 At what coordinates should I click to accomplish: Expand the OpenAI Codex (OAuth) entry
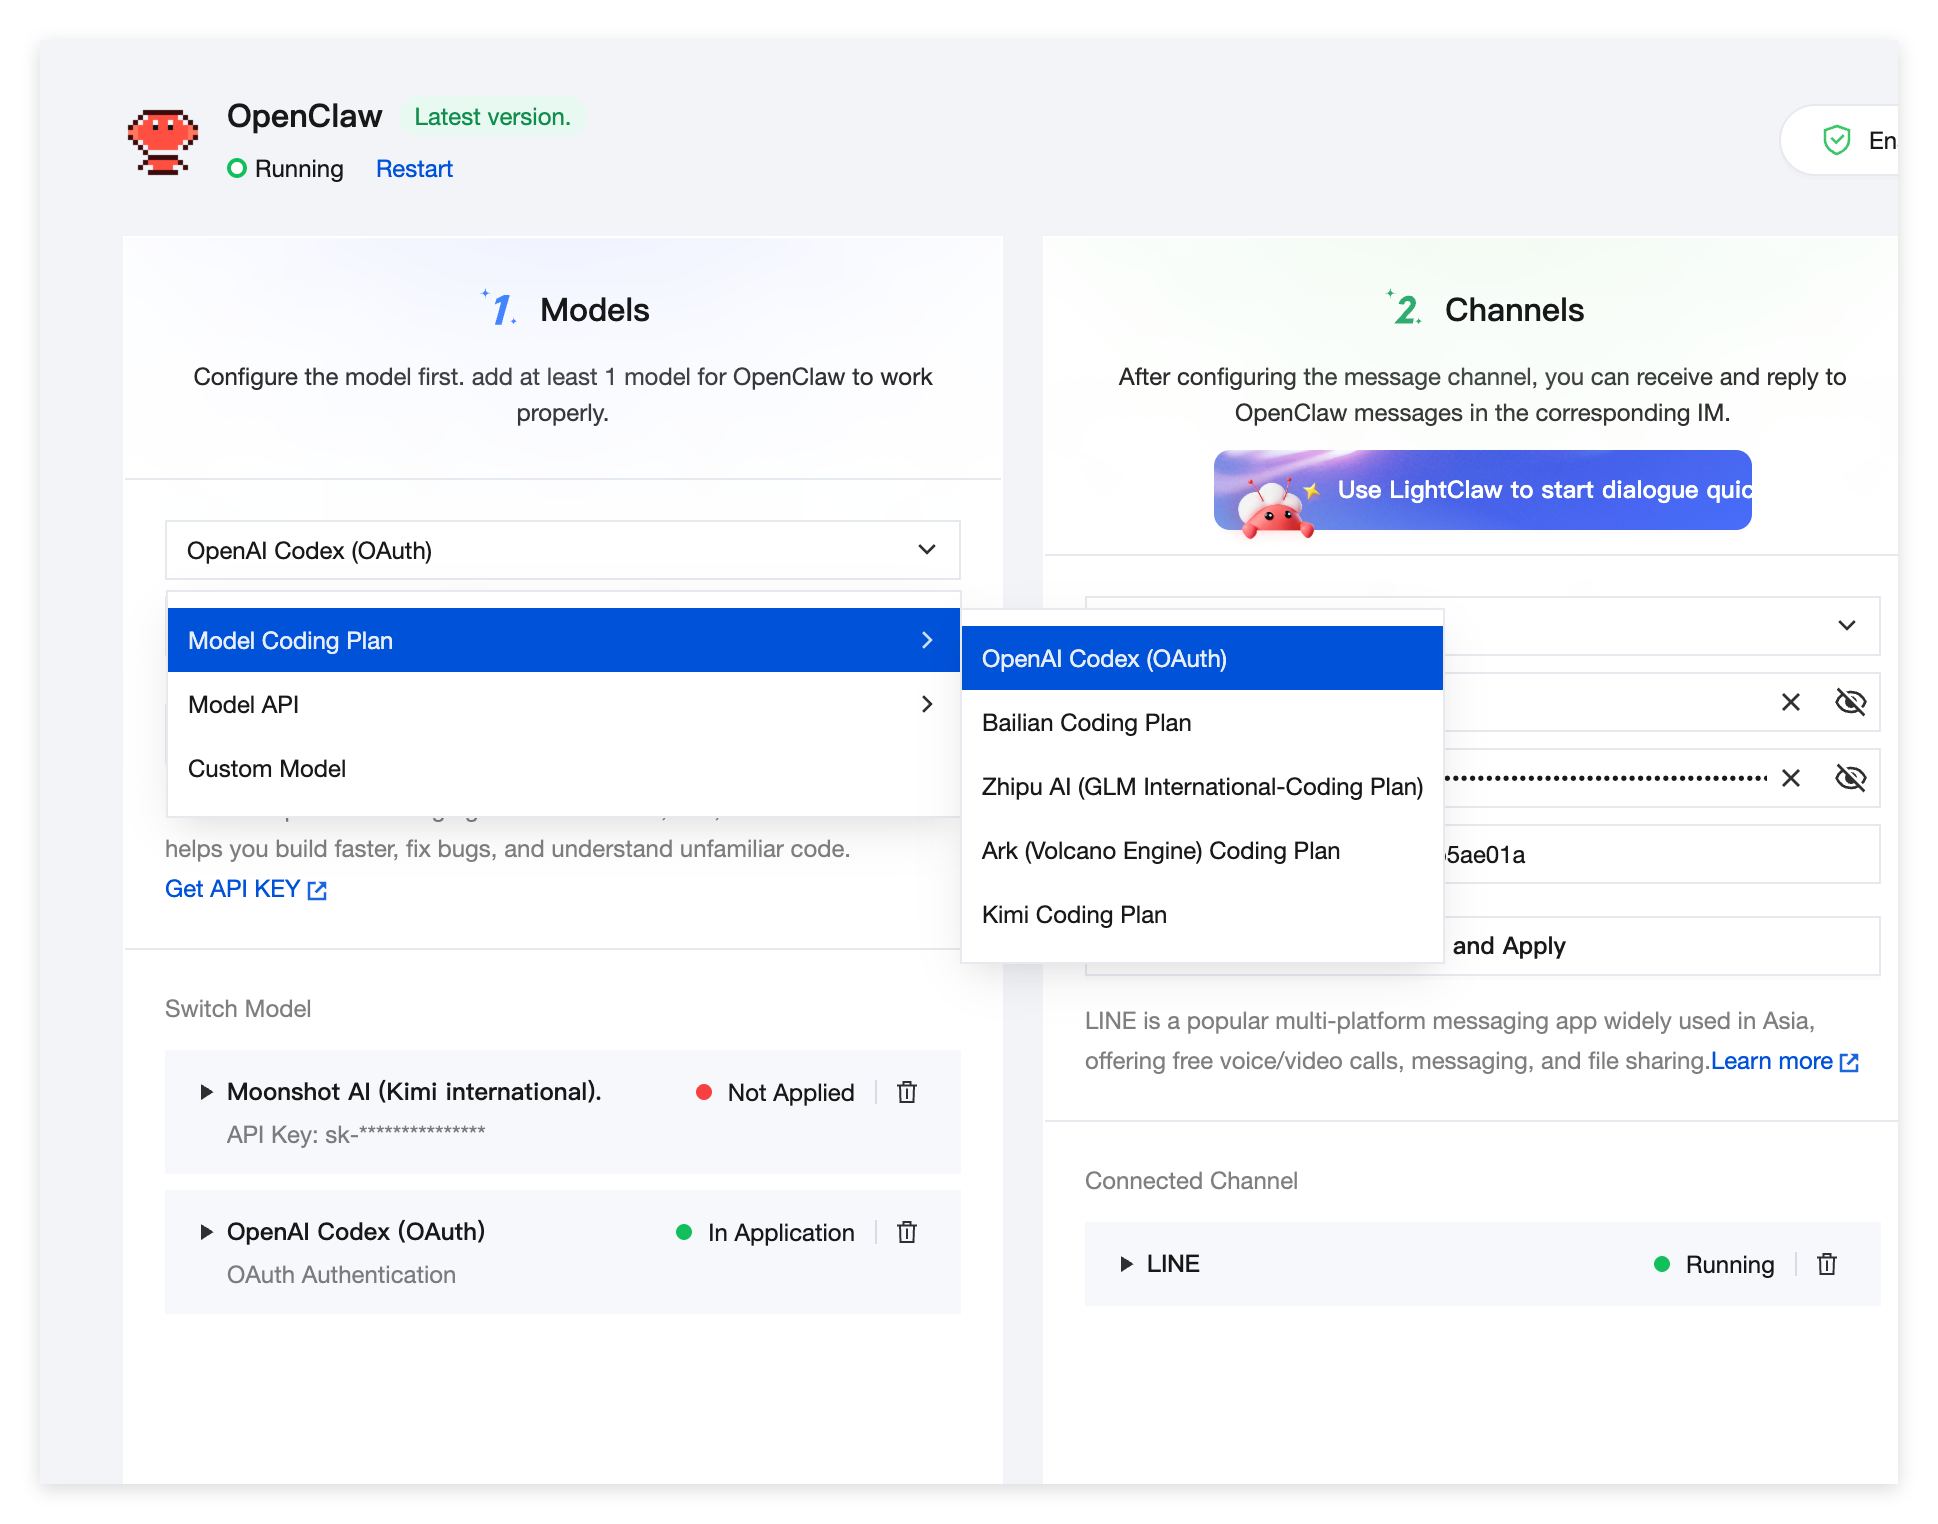[x=207, y=1232]
